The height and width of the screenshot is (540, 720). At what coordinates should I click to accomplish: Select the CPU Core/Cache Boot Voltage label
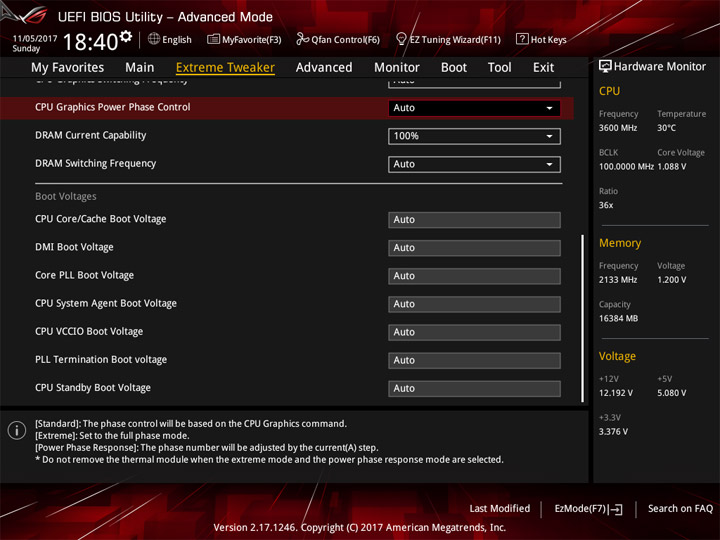click(x=101, y=219)
